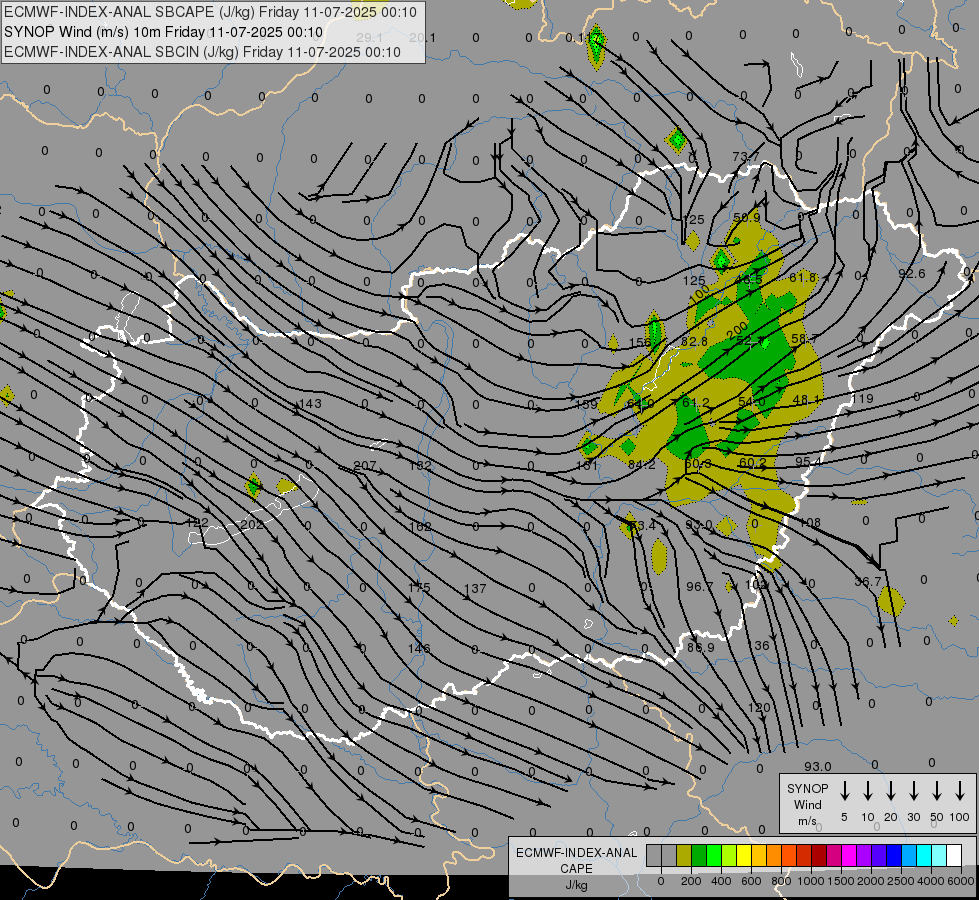Click the legend scale label '1500'

[x=841, y=881]
